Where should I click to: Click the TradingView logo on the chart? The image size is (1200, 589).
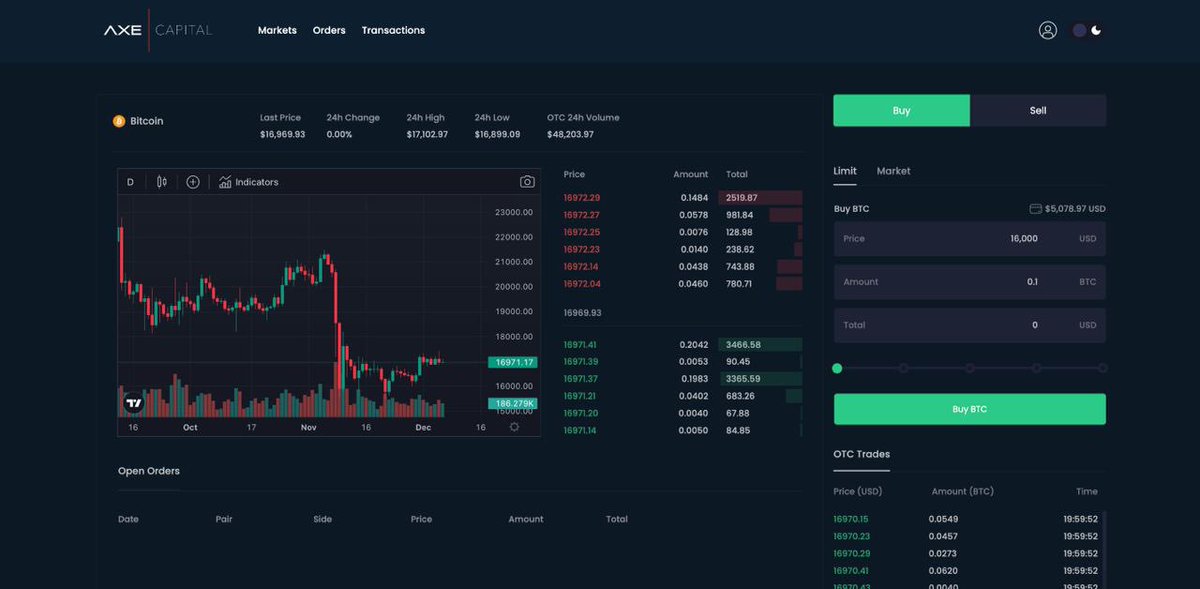(x=132, y=403)
